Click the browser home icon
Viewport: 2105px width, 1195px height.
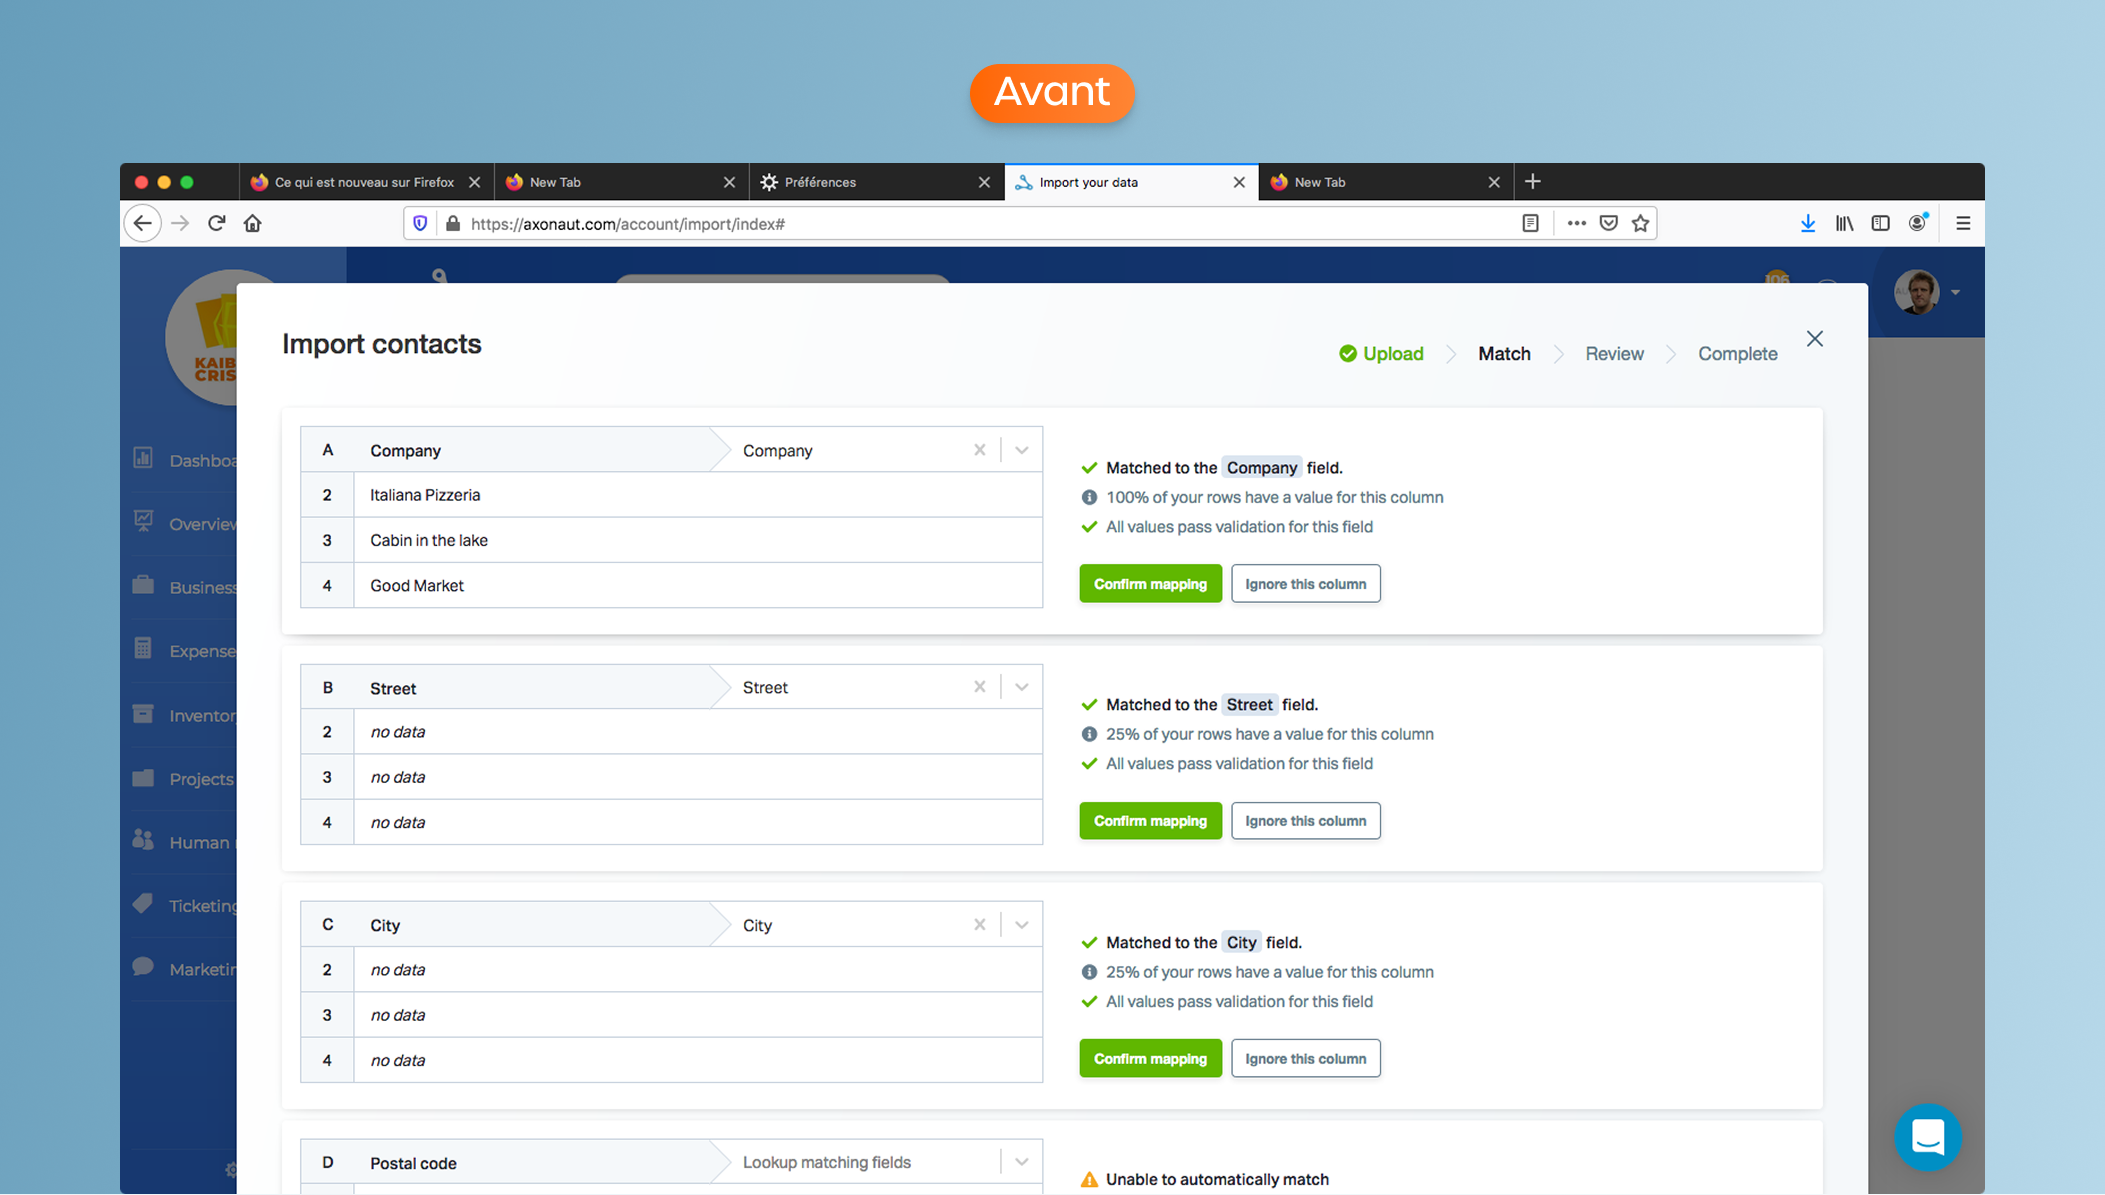253,223
